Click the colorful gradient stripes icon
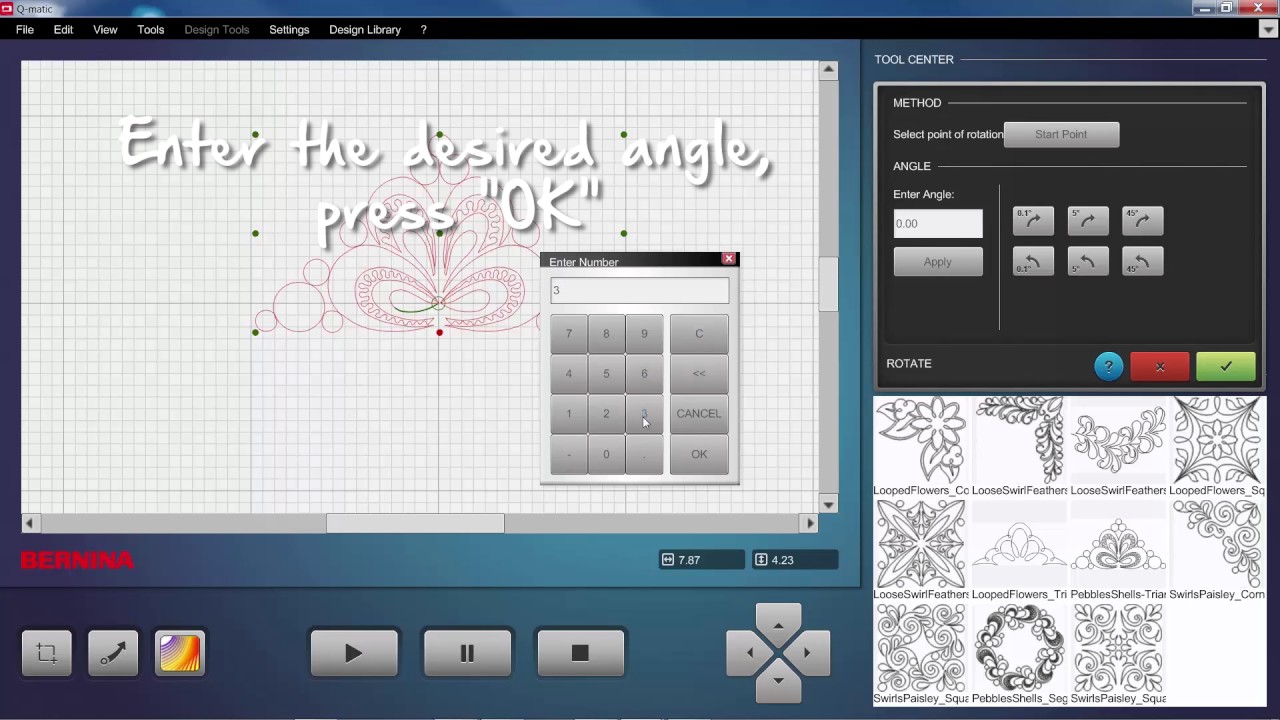 [x=180, y=654]
